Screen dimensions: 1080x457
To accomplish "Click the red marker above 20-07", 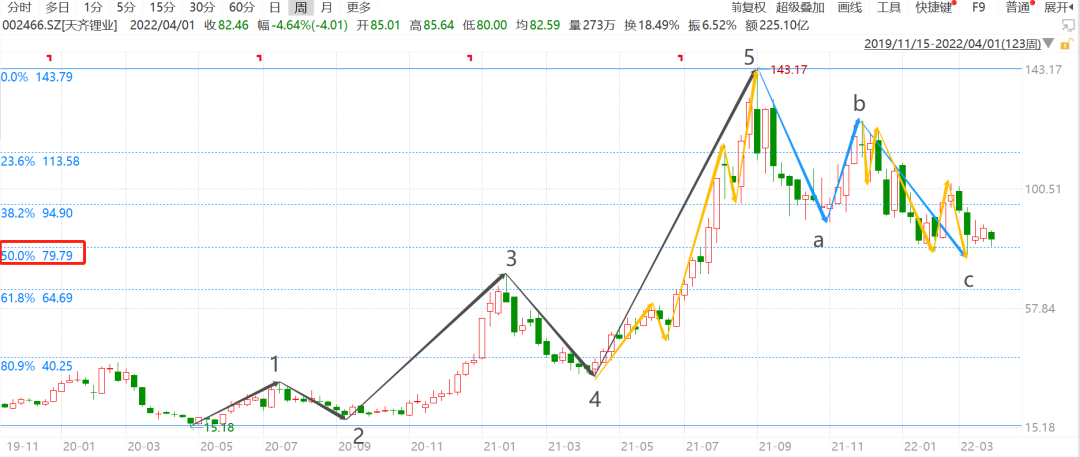I will click(259, 59).
